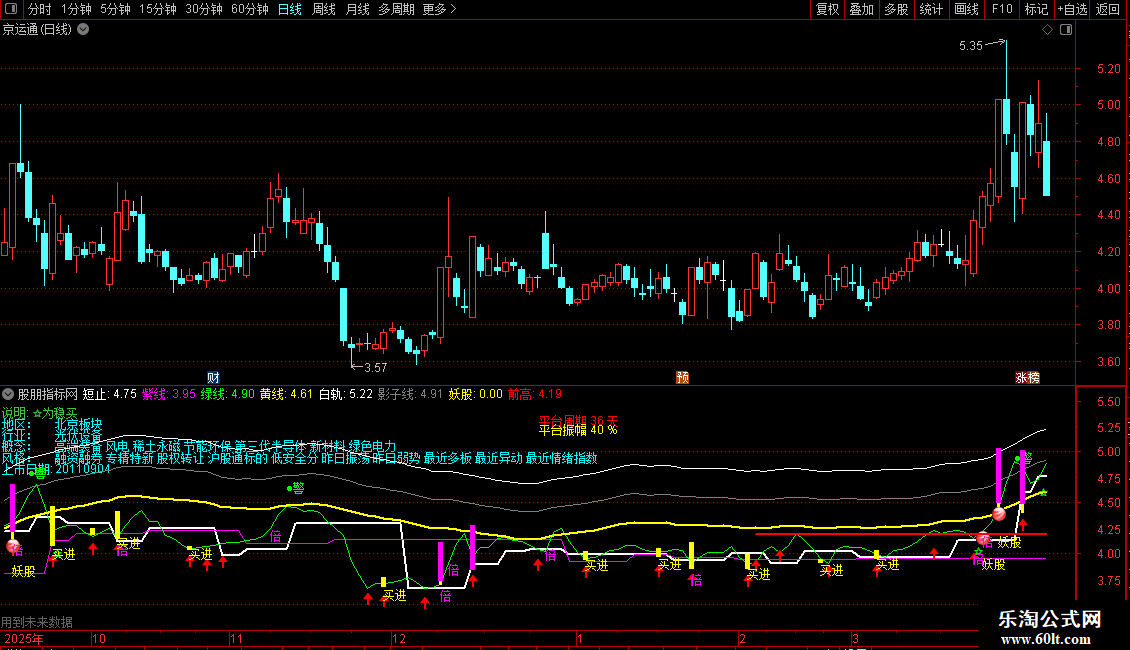1130x650 pixels.
Task: Toggle the 标记 mark option
Action: pos(1036,10)
